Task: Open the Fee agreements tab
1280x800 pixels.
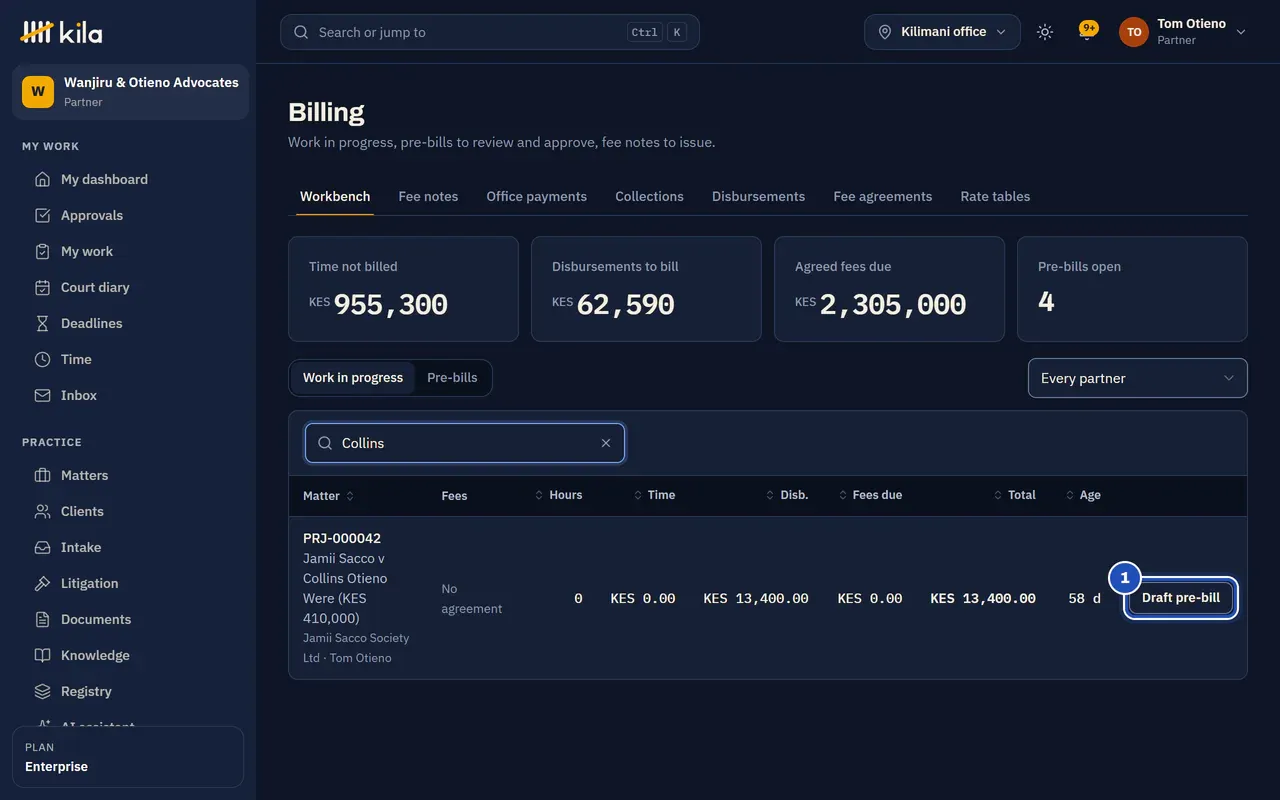Action: 882,197
